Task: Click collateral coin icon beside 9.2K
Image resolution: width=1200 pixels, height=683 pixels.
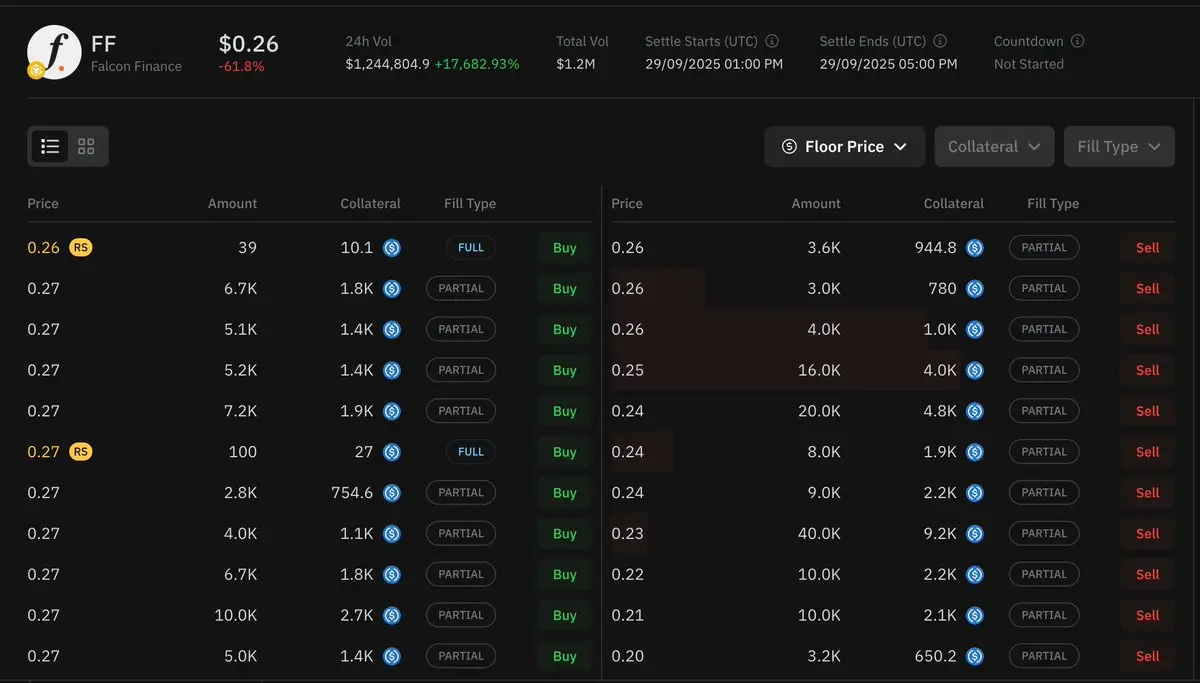Action: point(975,533)
